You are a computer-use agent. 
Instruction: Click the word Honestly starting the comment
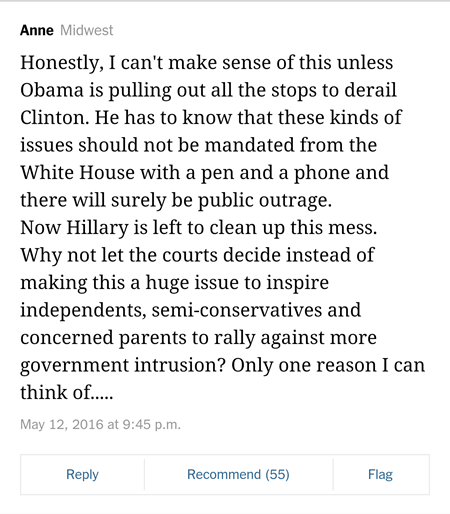(62, 63)
